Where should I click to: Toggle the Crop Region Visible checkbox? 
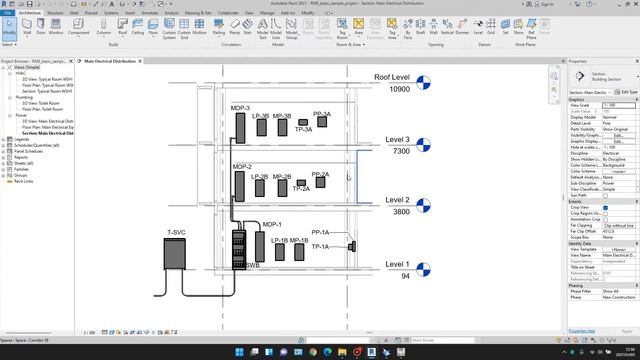(x=605, y=213)
